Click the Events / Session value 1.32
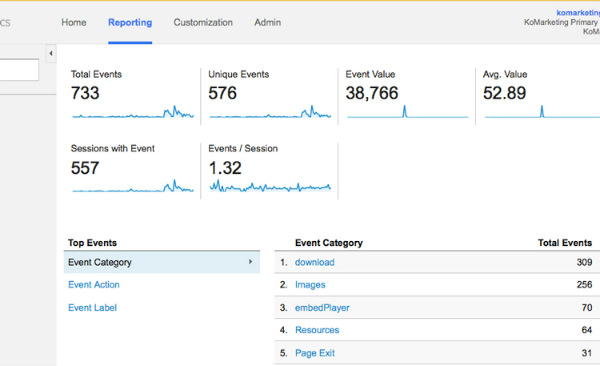 coord(225,168)
